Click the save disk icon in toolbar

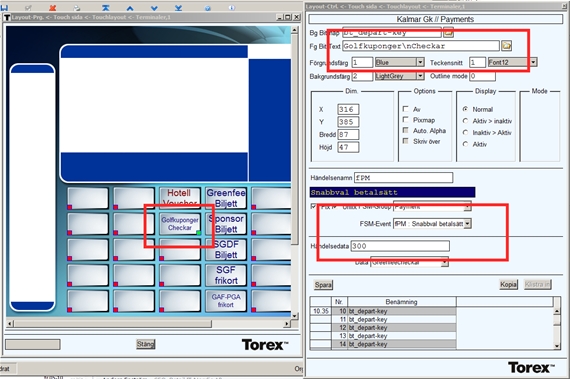[4, 7]
